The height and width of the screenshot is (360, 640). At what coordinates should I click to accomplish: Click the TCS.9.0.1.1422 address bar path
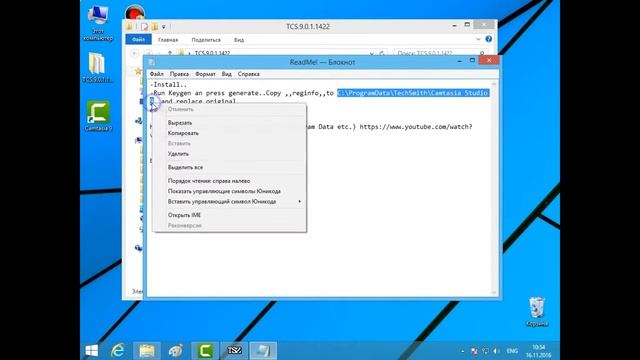212,53
